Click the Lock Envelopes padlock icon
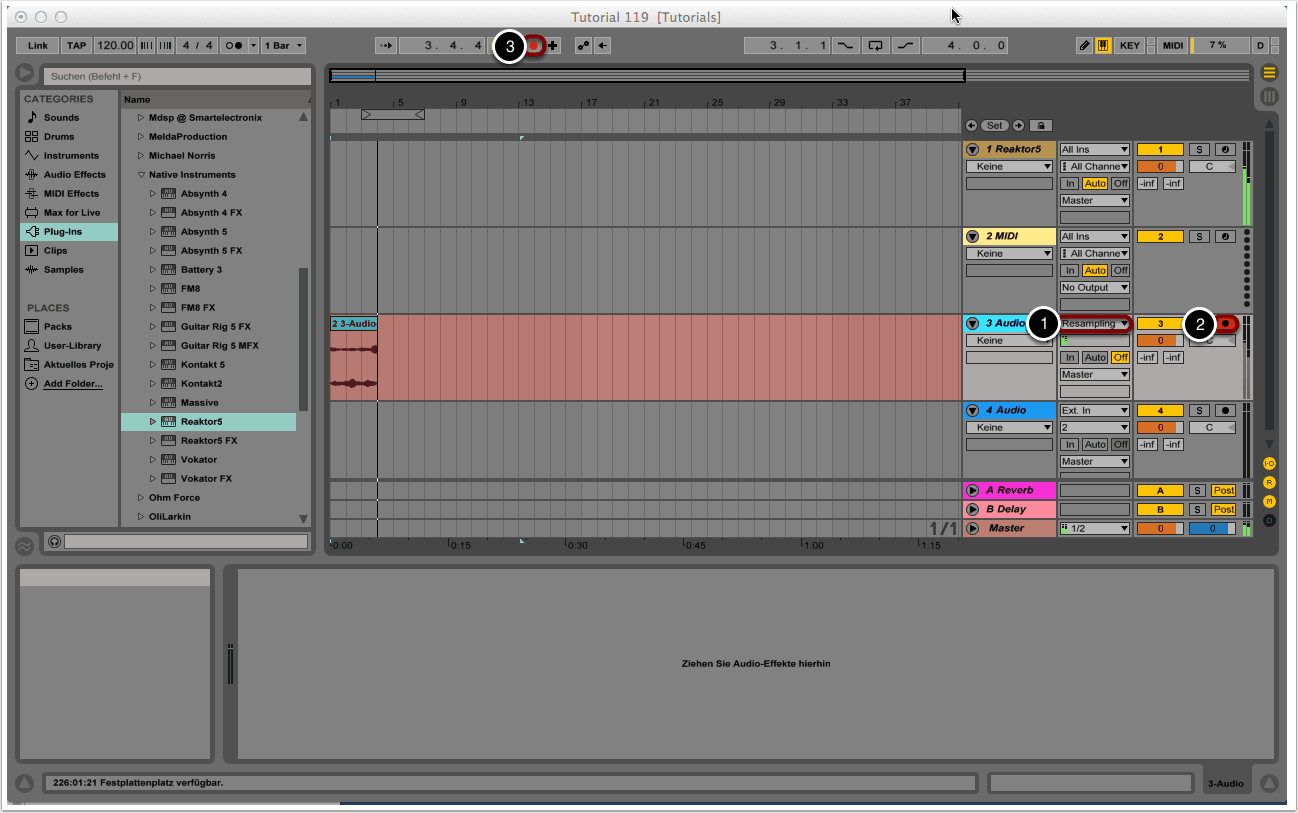This screenshot has height=813, width=1298. click(1041, 126)
